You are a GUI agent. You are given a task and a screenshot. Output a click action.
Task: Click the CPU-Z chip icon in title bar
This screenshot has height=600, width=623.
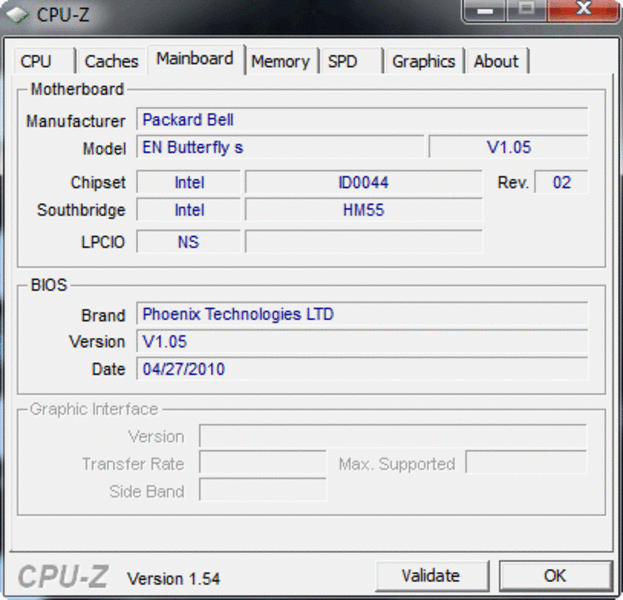[x=16, y=15]
